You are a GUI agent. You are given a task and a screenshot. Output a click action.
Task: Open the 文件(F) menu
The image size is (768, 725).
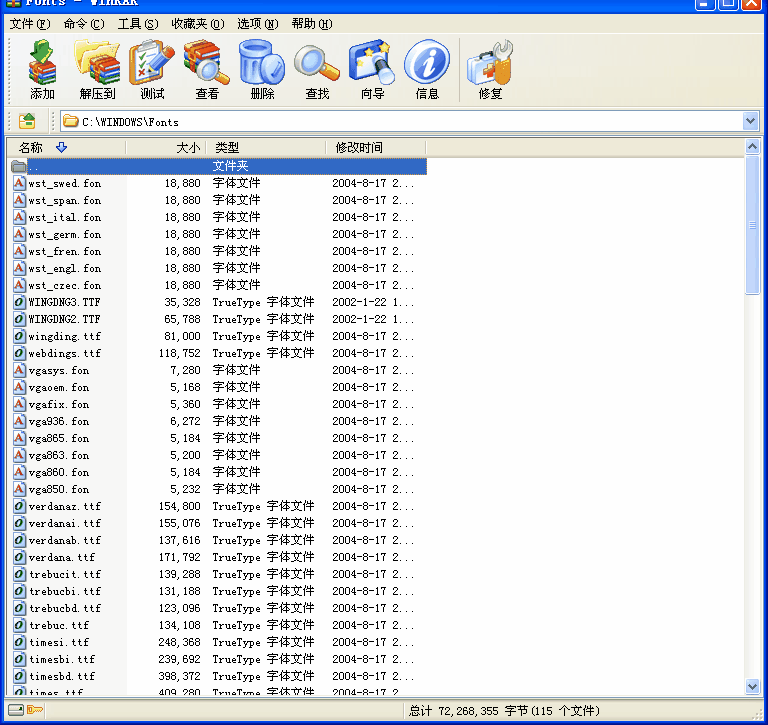[30, 24]
